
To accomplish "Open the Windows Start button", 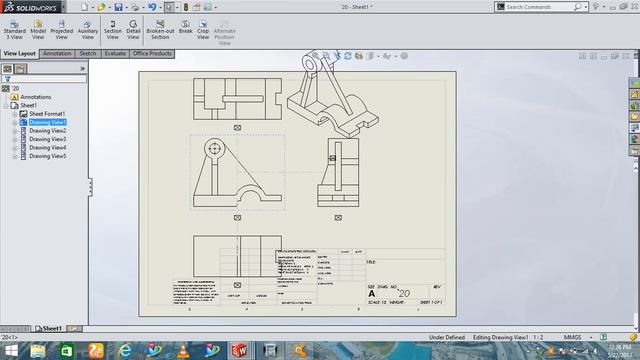I will 11,351.
